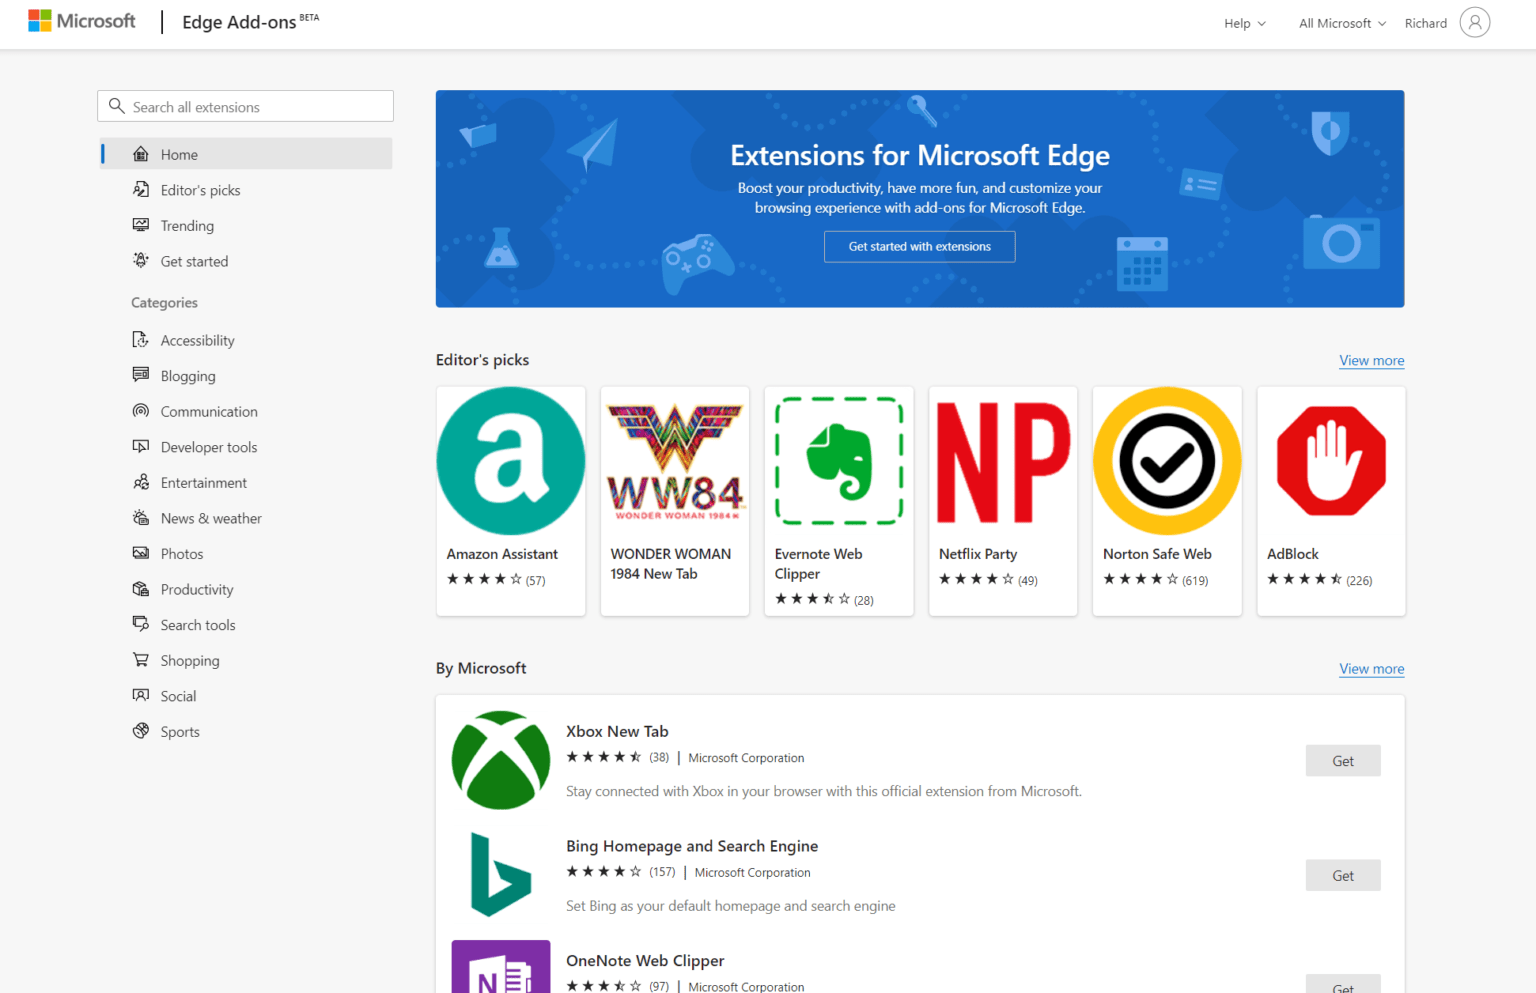This screenshot has height=993, width=1536.
Task: Select the Accessibility category icon
Action: [x=141, y=340]
